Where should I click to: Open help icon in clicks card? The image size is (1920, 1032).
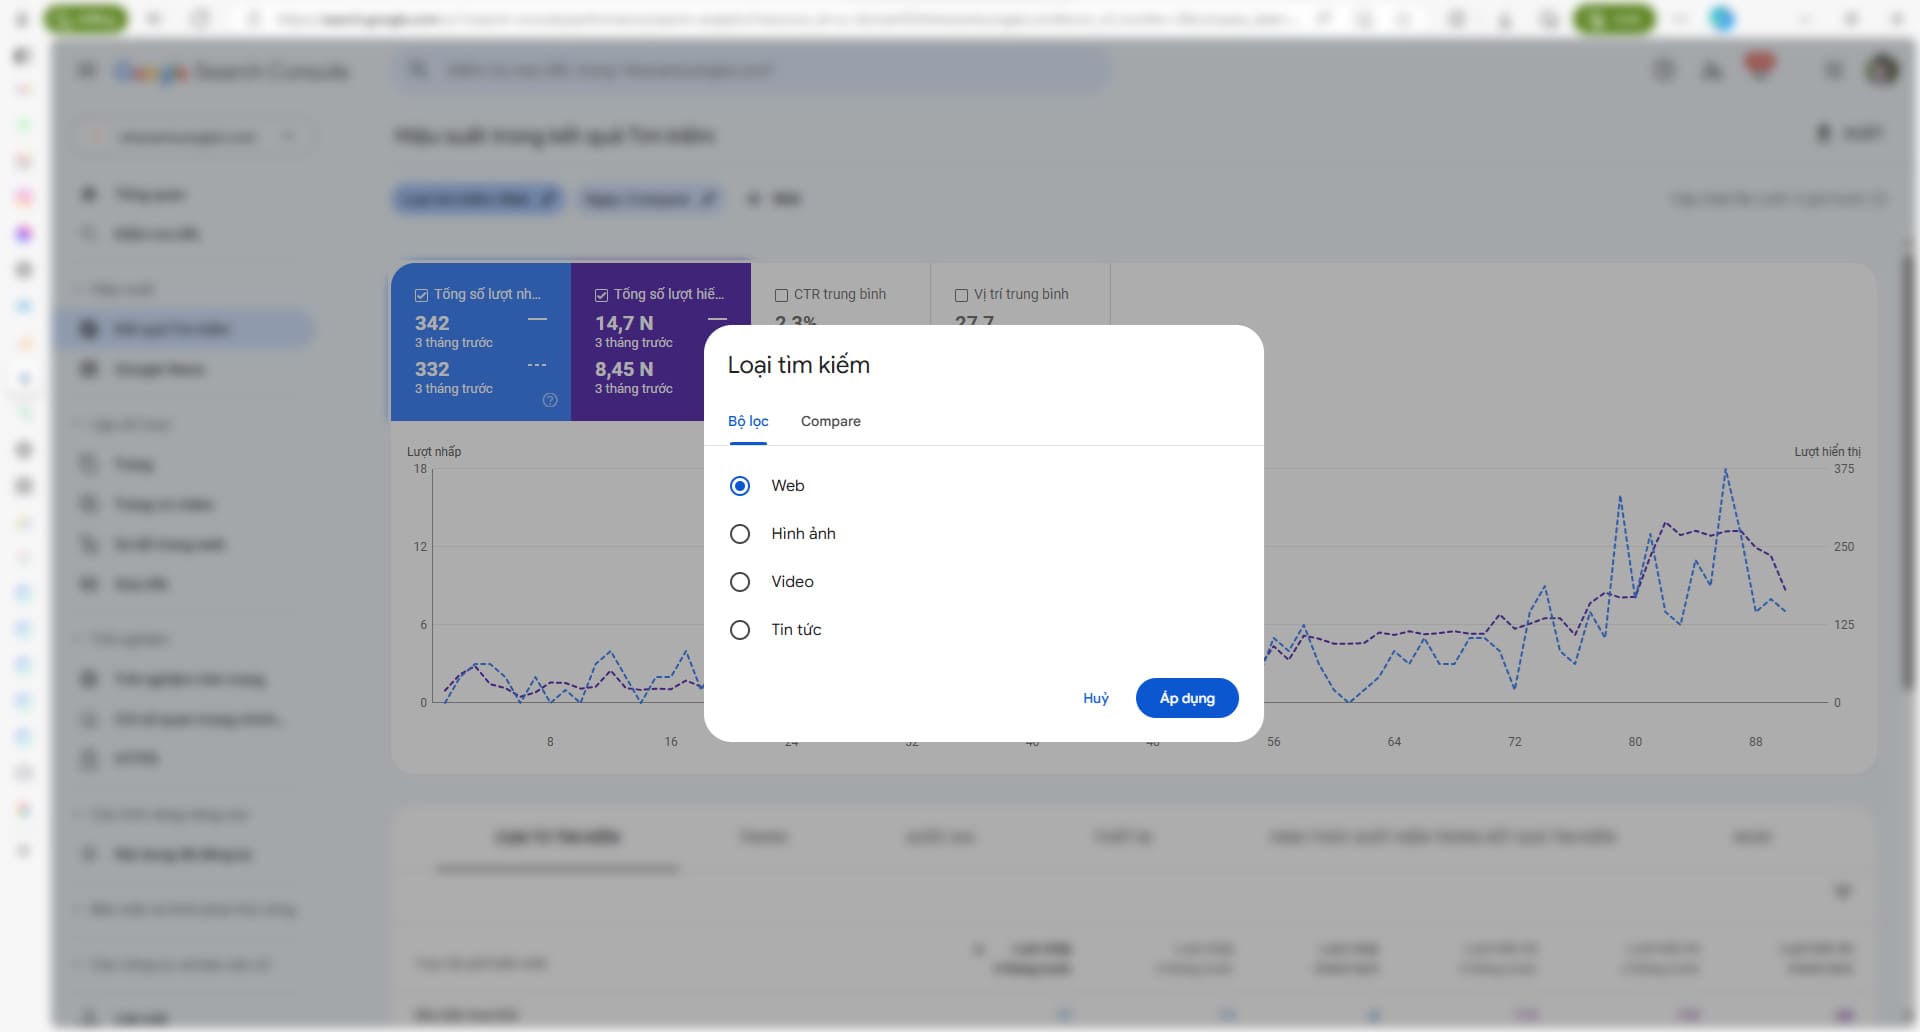coord(550,400)
